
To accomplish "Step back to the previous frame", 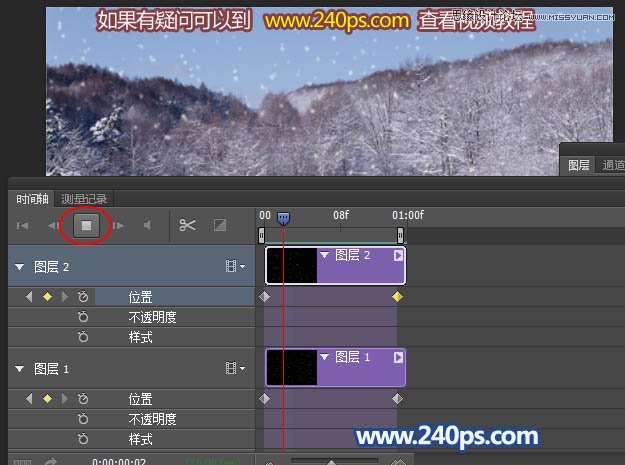I will pyautogui.click(x=53, y=226).
